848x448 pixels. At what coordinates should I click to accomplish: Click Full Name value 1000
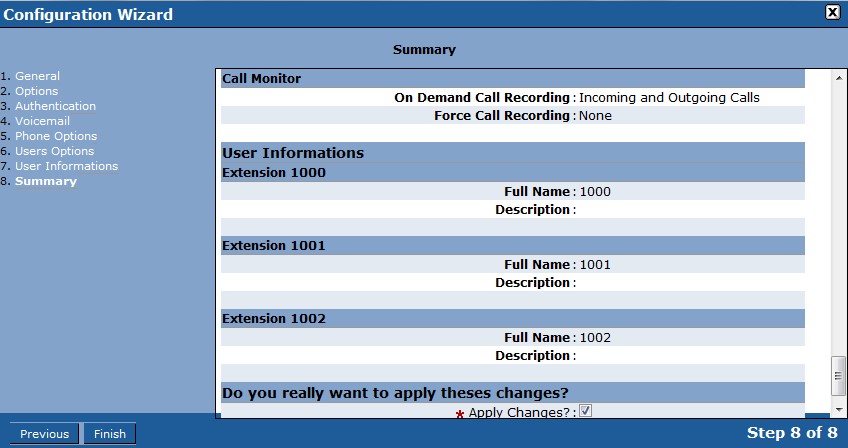point(595,192)
